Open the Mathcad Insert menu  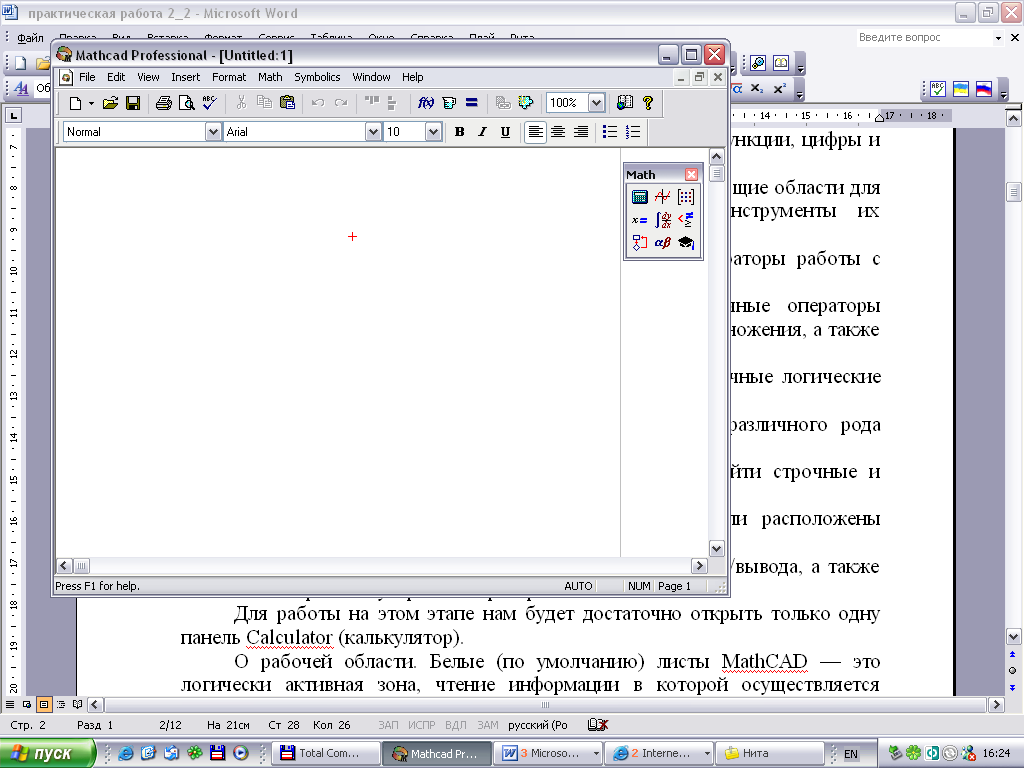coord(185,77)
